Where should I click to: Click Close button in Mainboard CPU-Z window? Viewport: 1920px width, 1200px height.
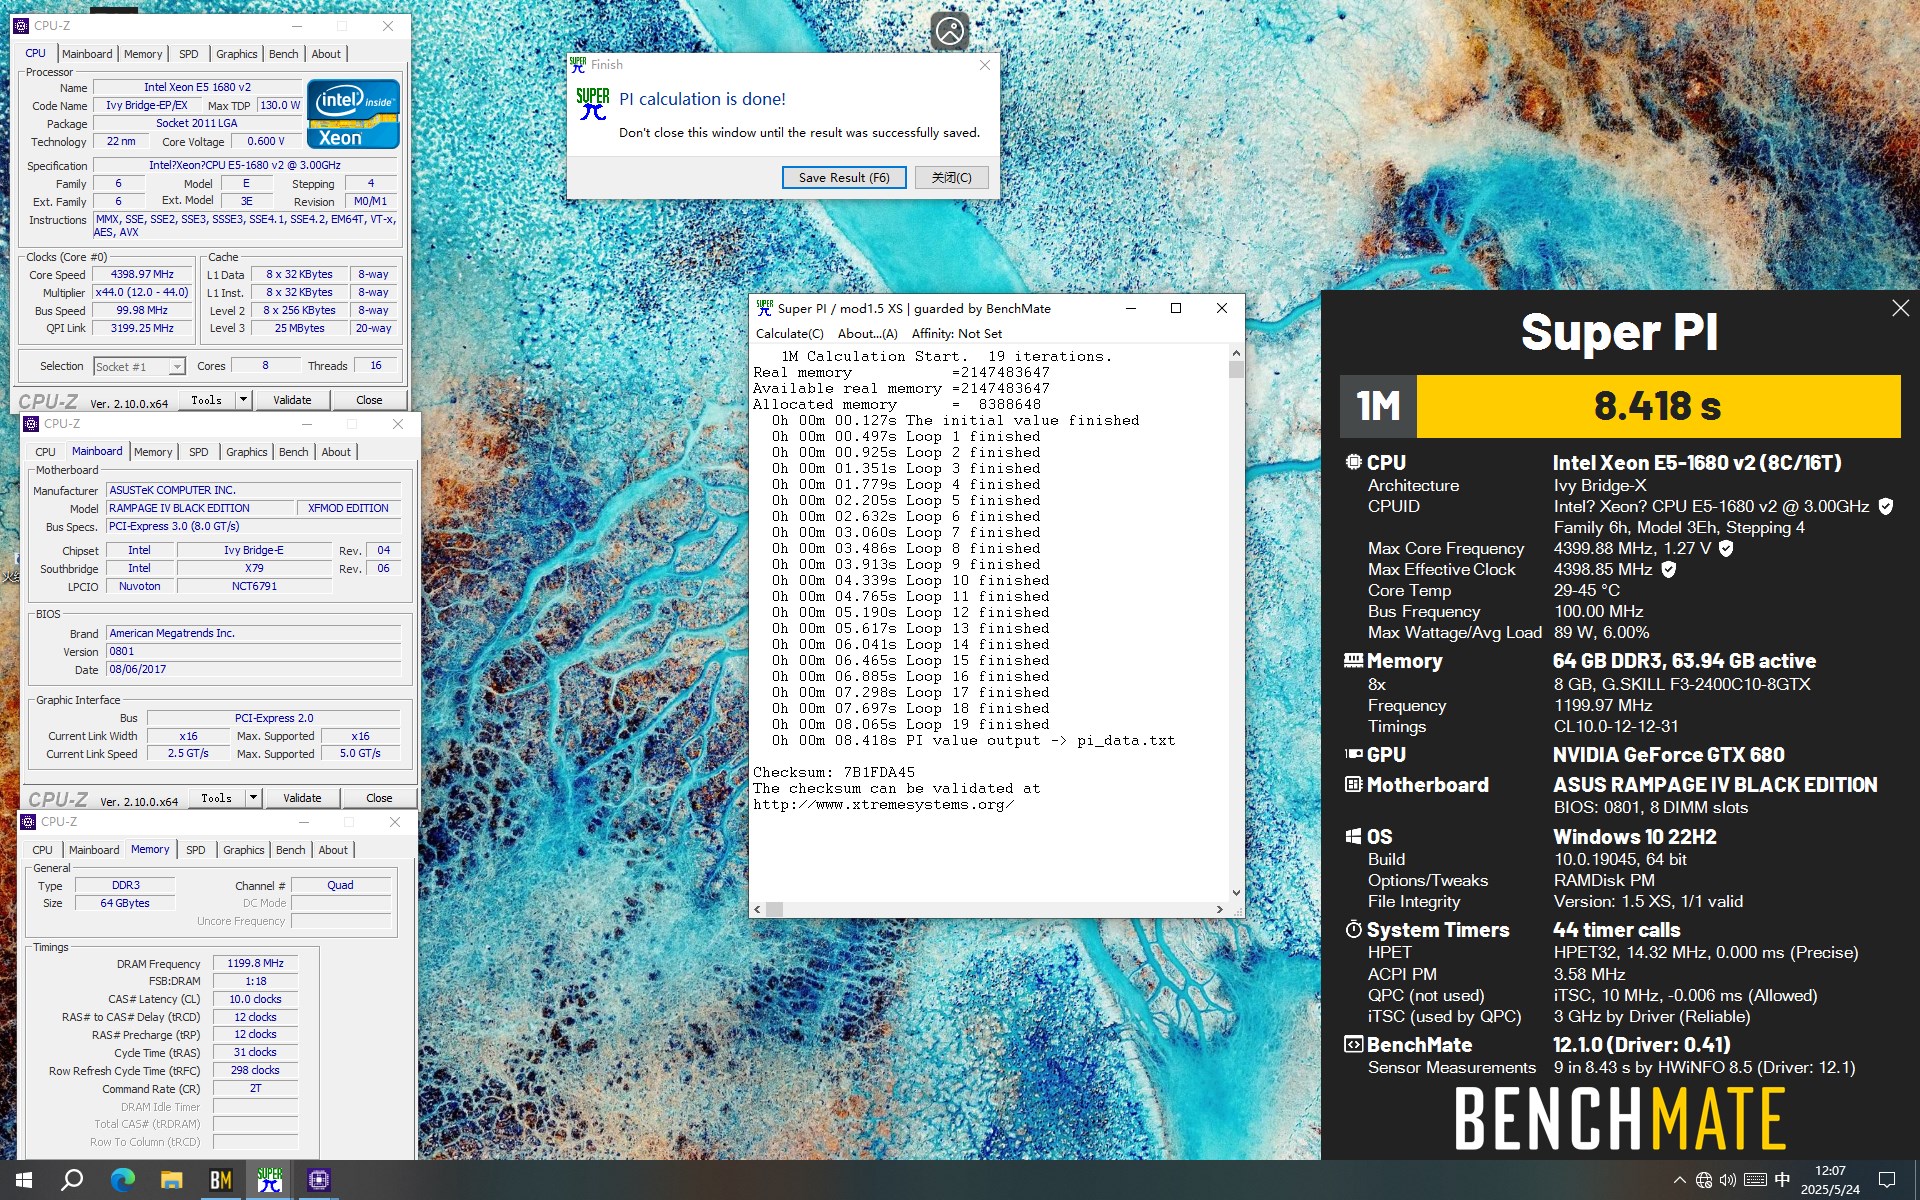click(x=379, y=798)
